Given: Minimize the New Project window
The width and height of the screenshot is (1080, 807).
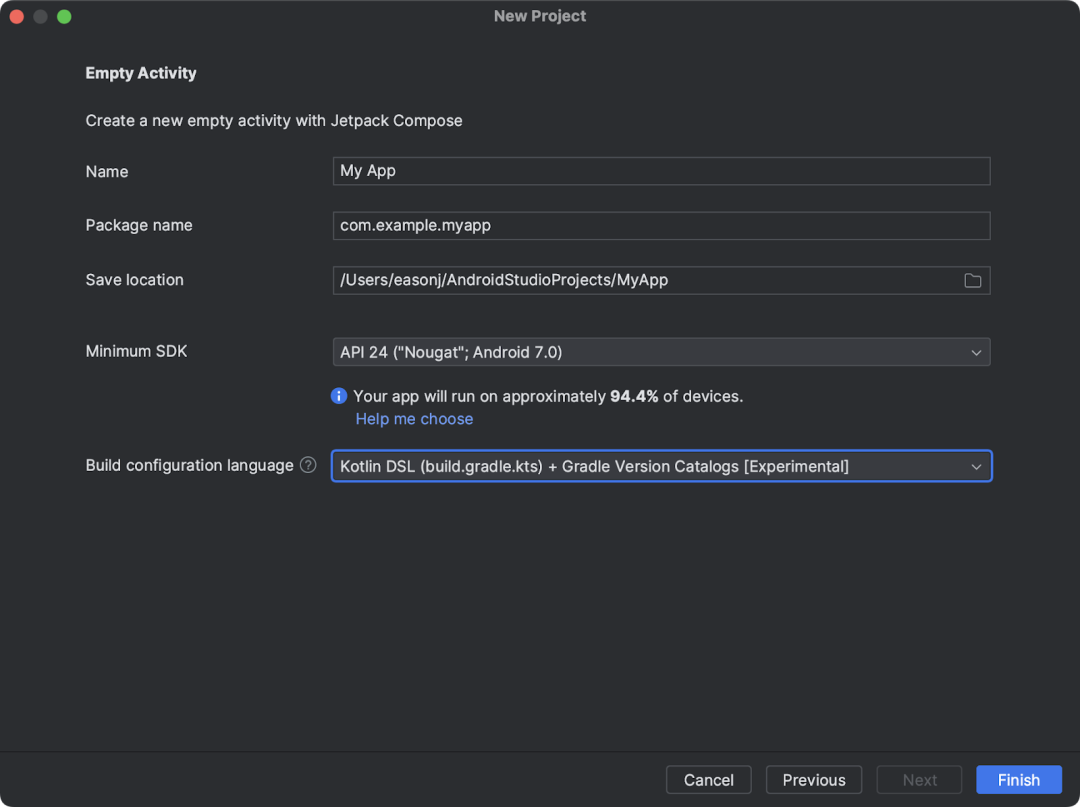Looking at the screenshot, I should 40,16.
